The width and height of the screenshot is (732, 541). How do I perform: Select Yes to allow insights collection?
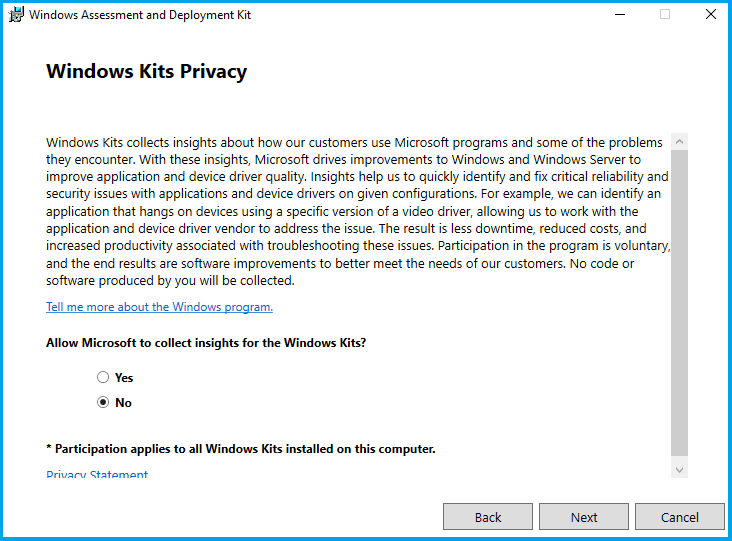pyautogui.click(x=103, y=378)
